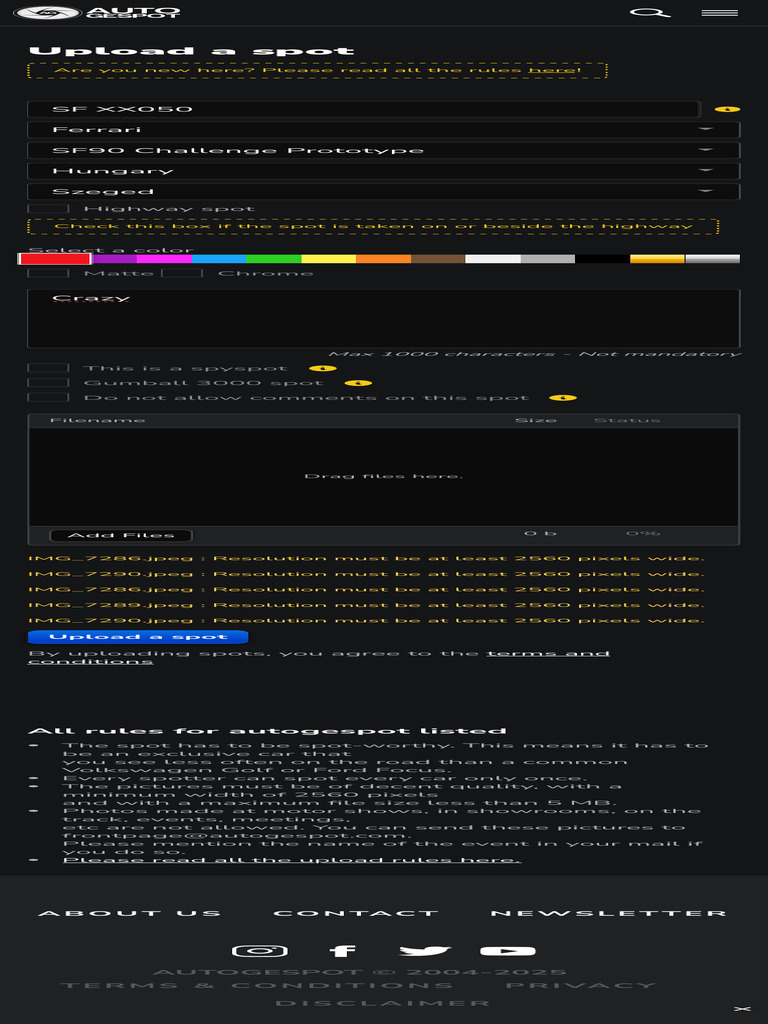Open the Hungary country dropdown
This screenshot has width=768, height=1024.
383,171
